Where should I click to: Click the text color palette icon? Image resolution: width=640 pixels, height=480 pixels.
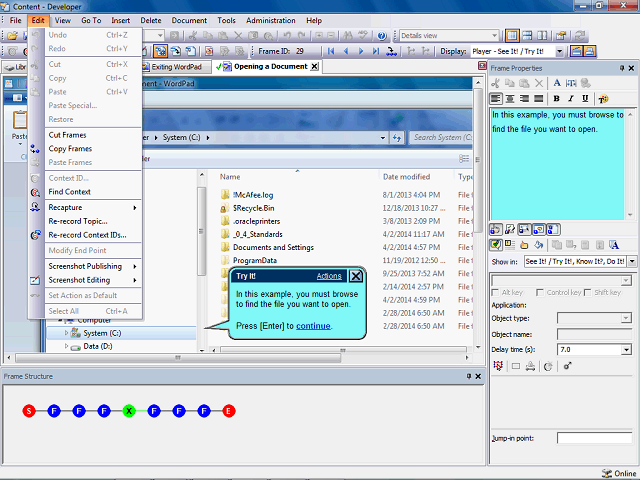click(x=603, y=99)
